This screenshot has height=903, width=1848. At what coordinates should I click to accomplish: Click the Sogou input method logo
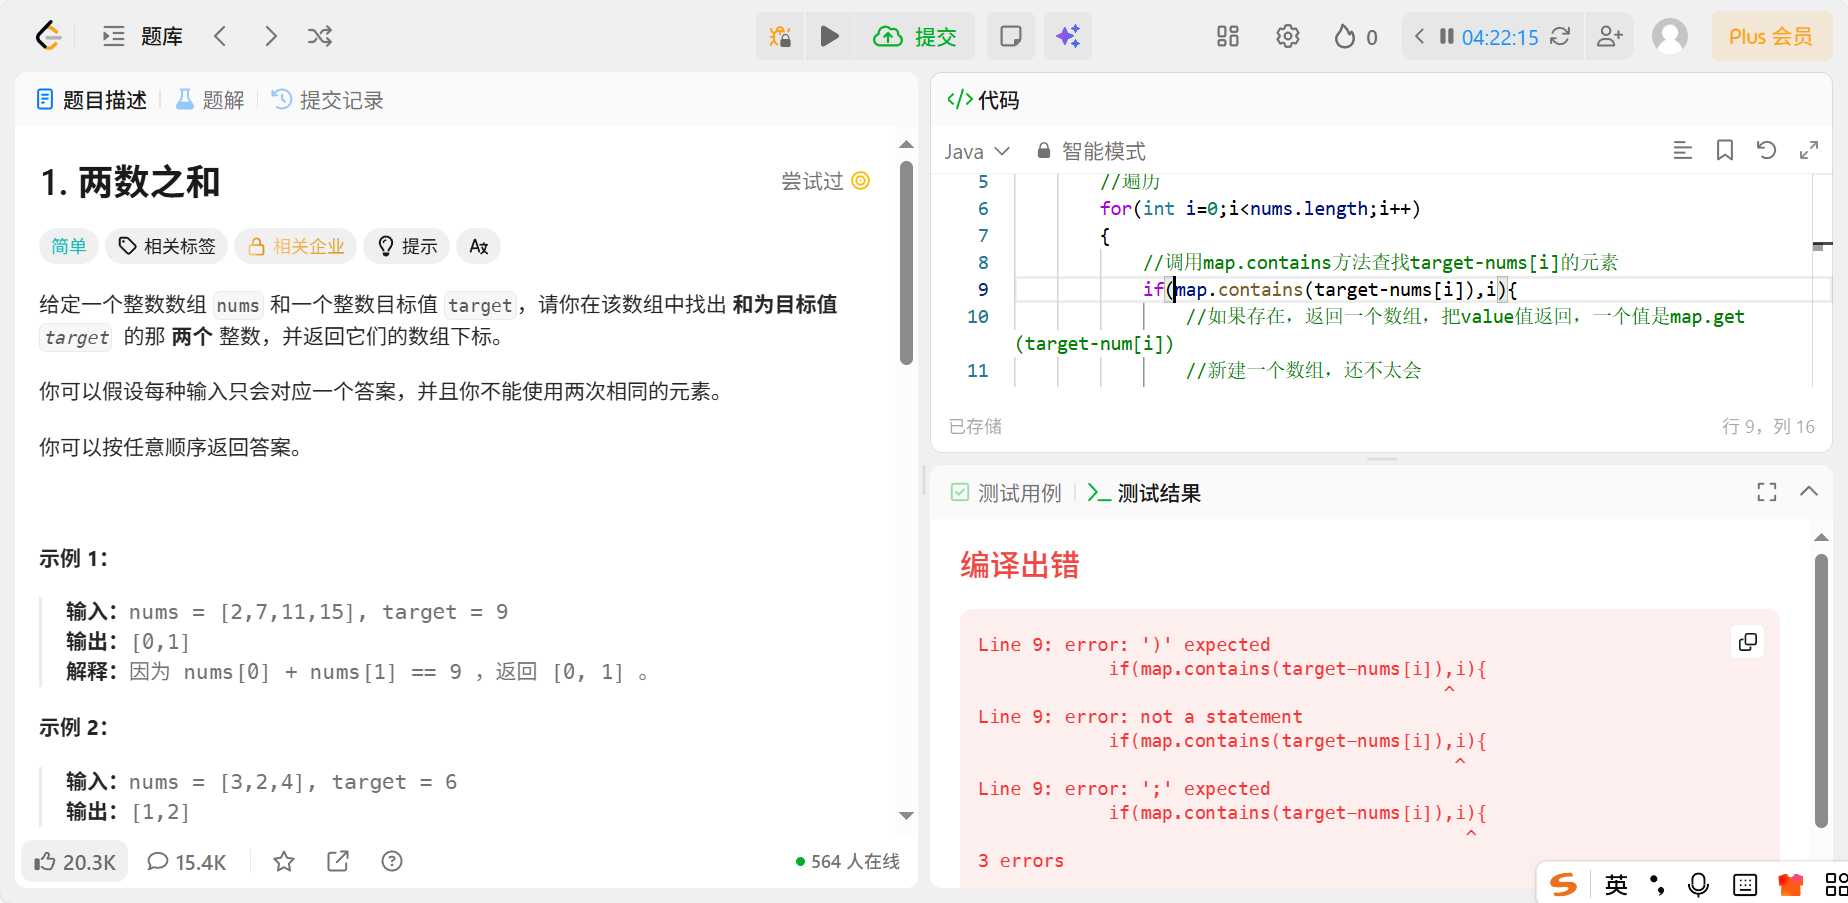1564,884
